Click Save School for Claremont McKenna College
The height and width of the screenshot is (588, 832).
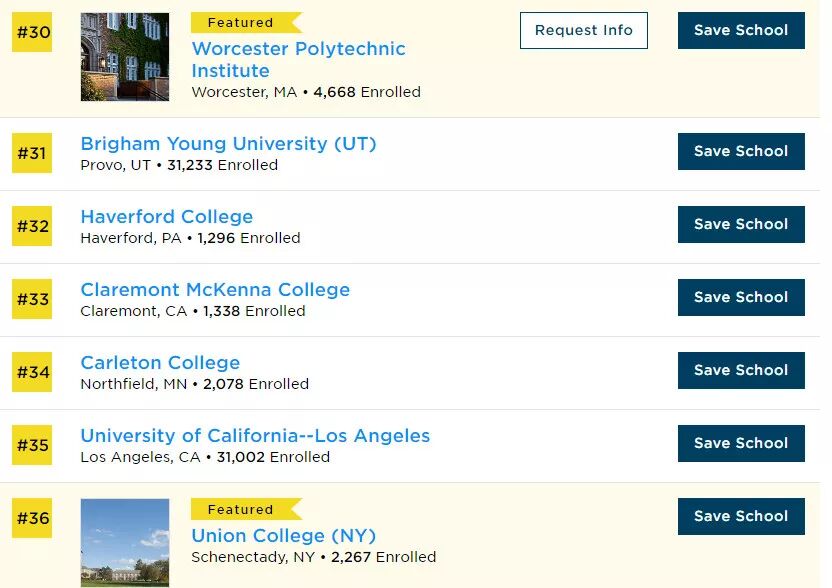[x=741, y=297]
